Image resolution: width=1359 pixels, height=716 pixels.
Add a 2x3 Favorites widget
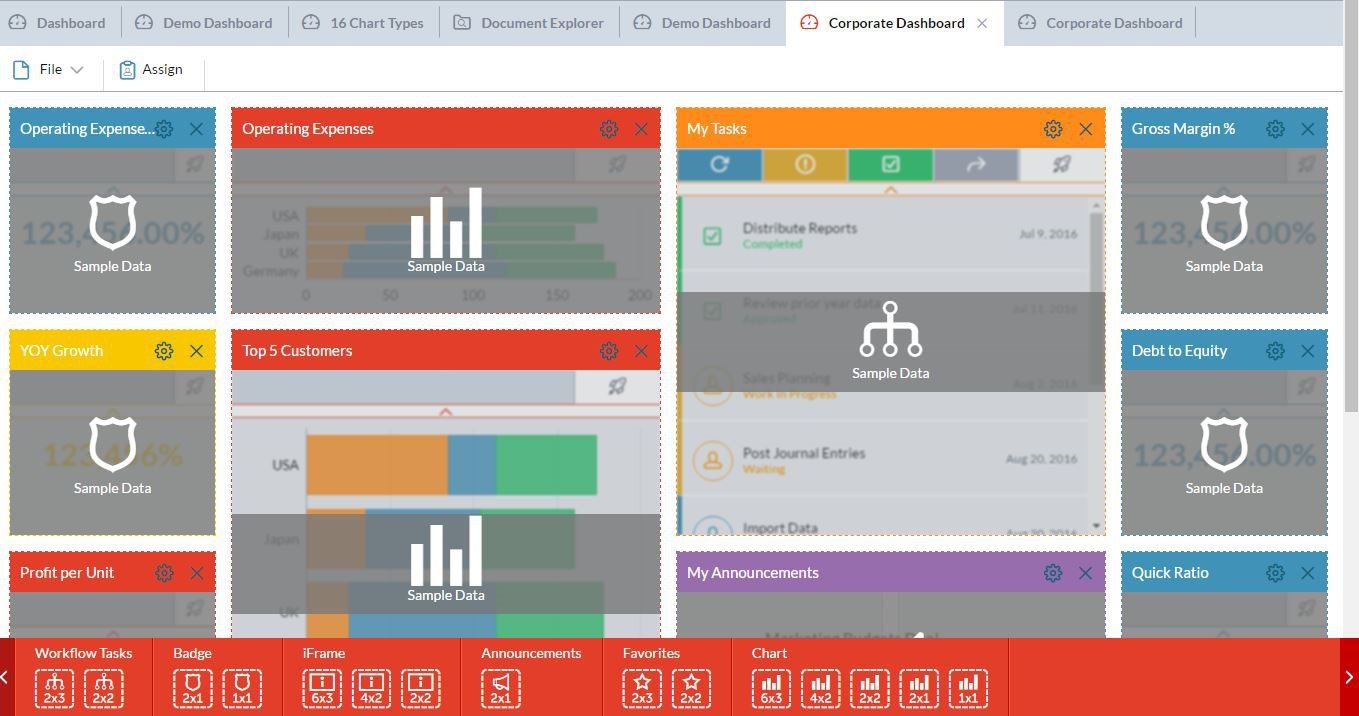click(641, 687)
